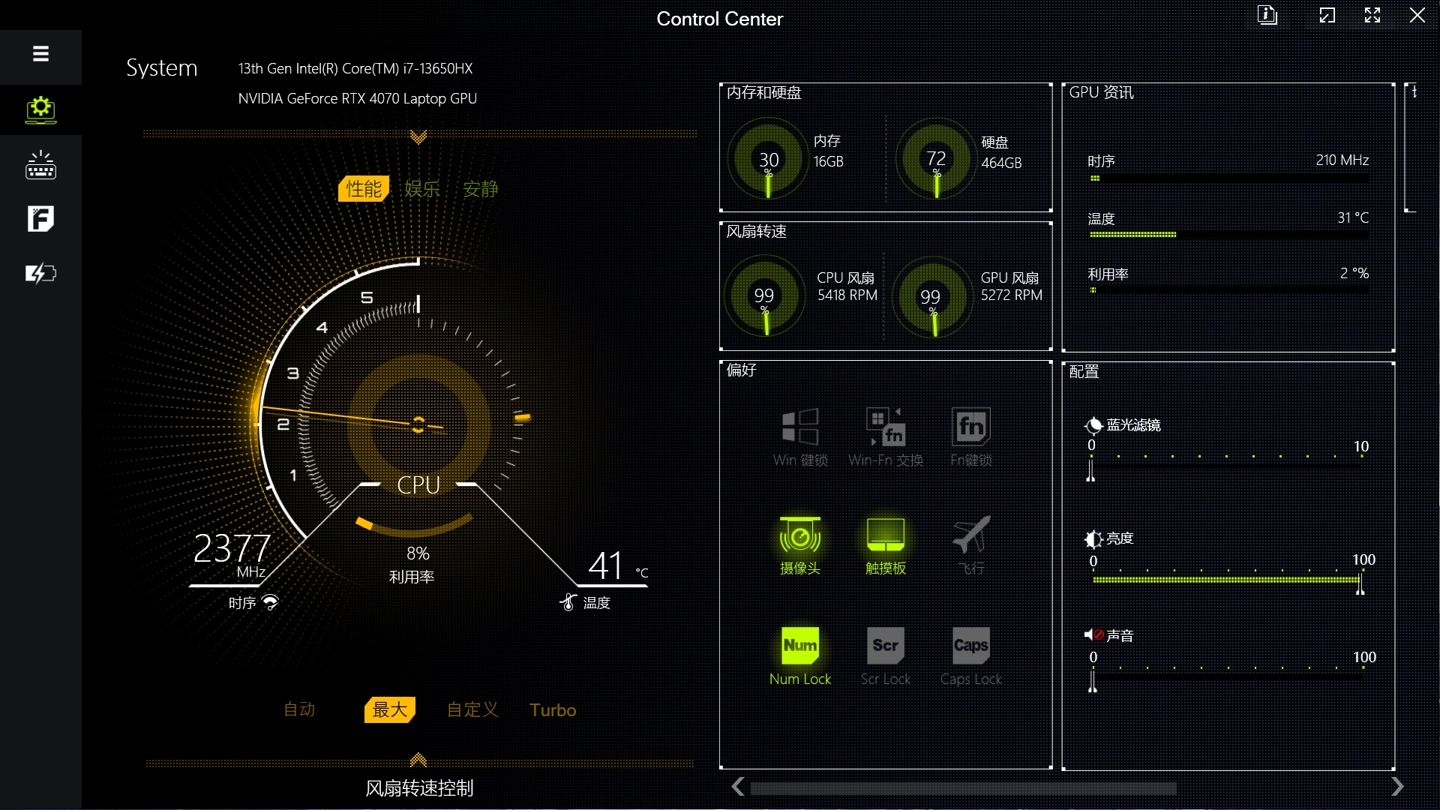Open the battery power sidebar icon
This screenshot has width=1440, height=810.
click(40, 273)
